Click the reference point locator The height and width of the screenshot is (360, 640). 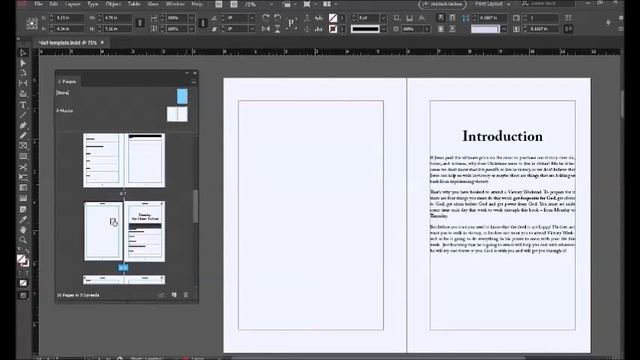(32, 23)
